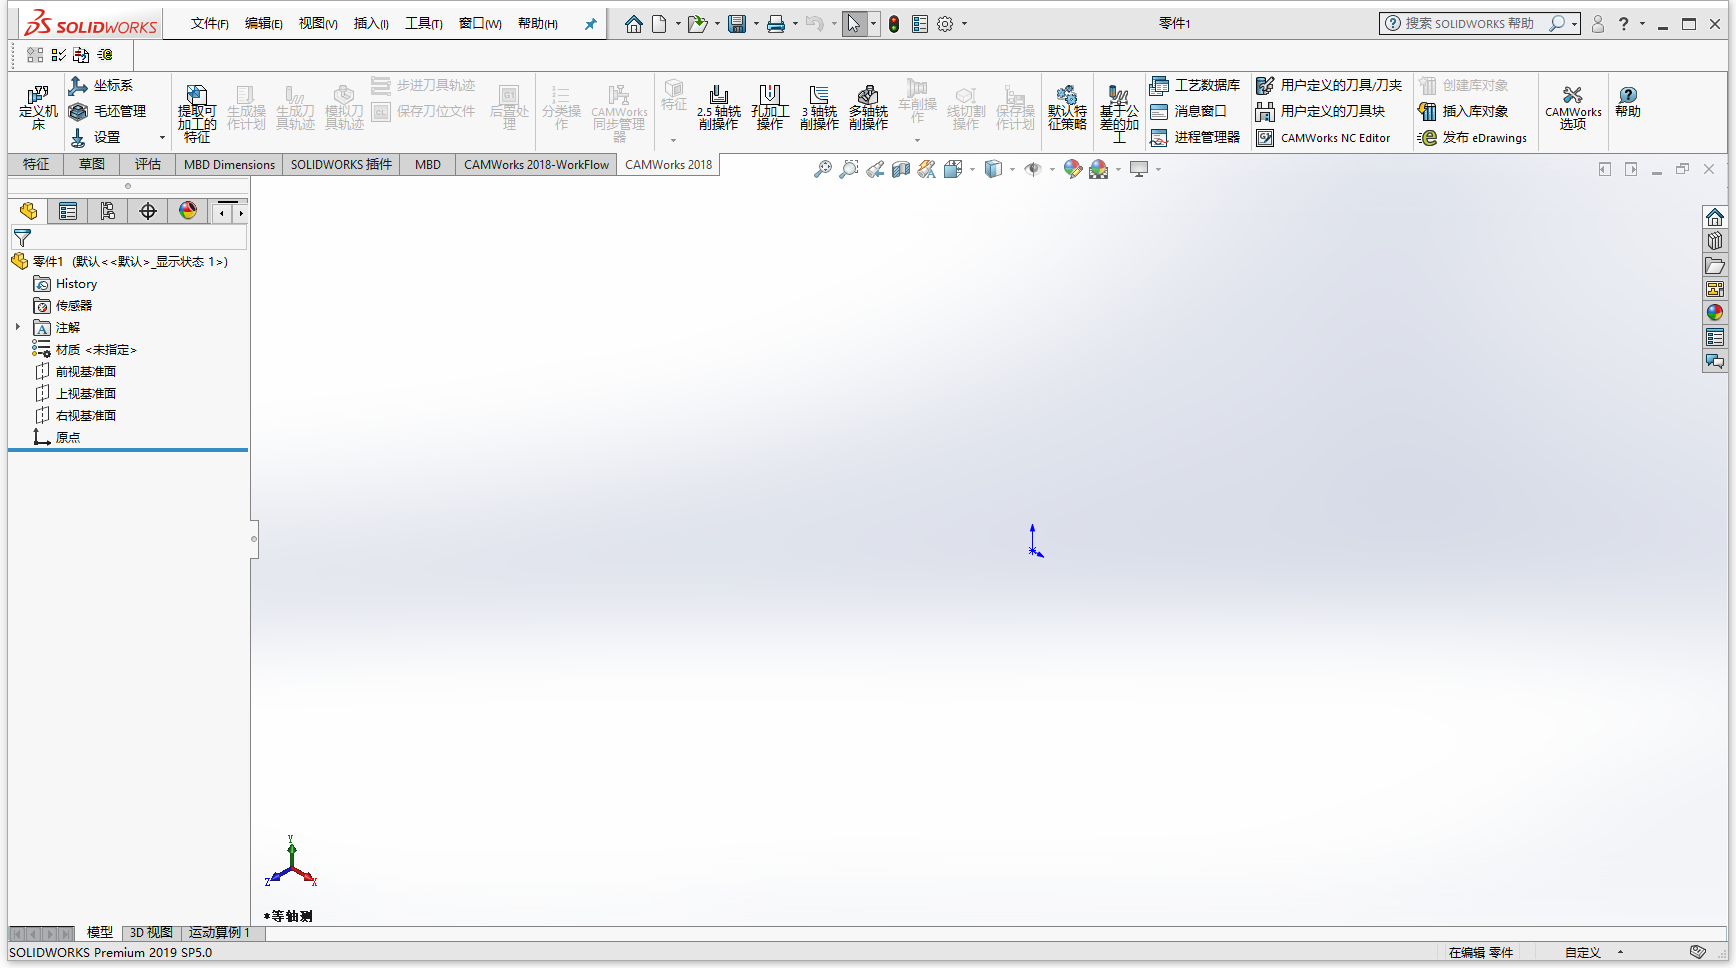This screenshot has width=1736, height=968.
Task: Click the Home icon in top toolbar
Action: pyautogui.click(x=634, y=24)
